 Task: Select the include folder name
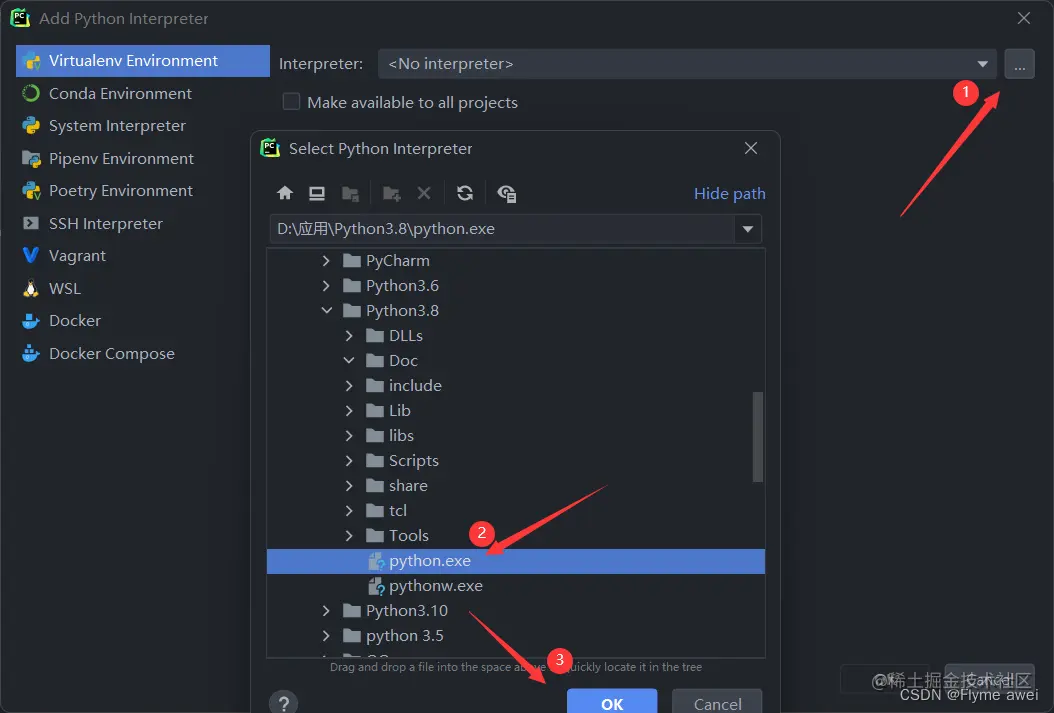(415, 386)
